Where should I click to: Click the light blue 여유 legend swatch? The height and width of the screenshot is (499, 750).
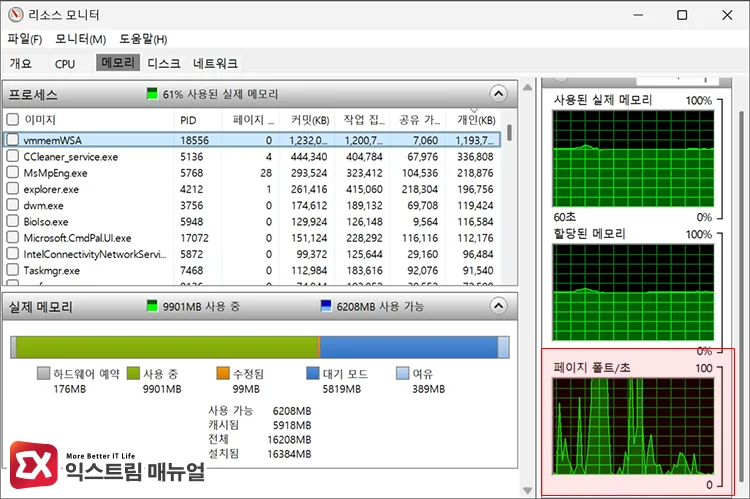[402, 373]
